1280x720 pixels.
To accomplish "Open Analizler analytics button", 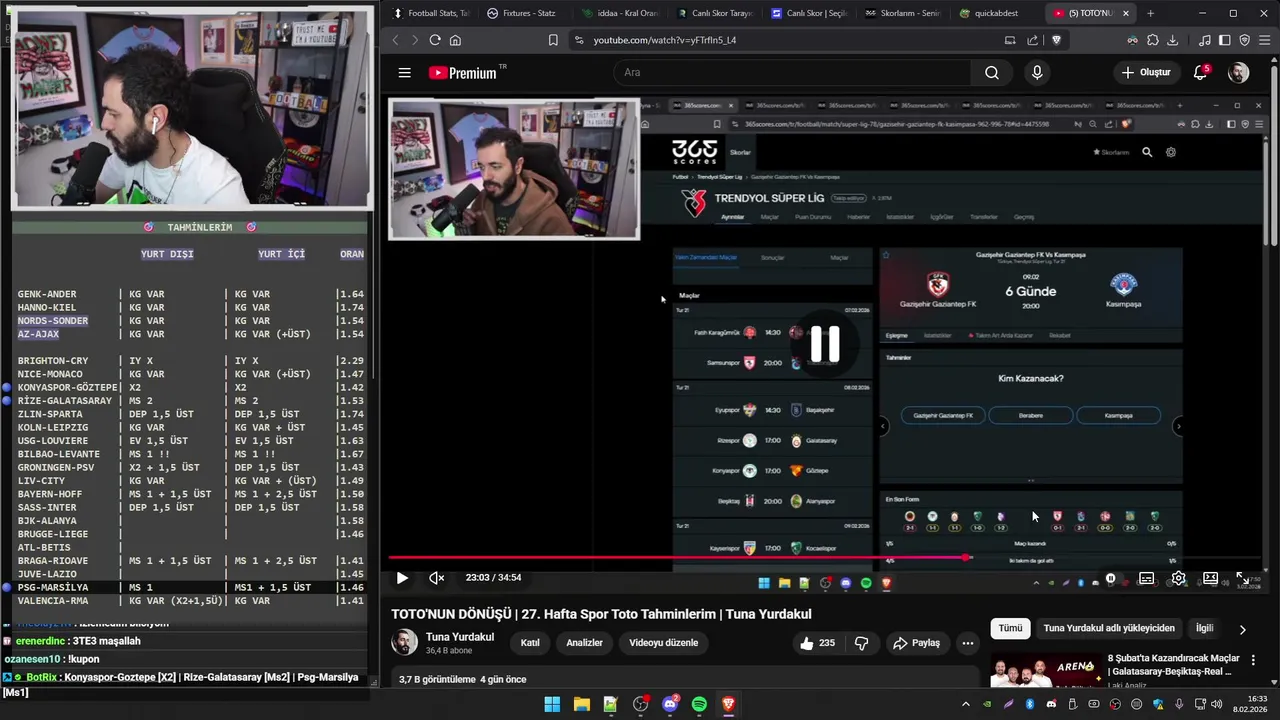I will click(584, 643).
